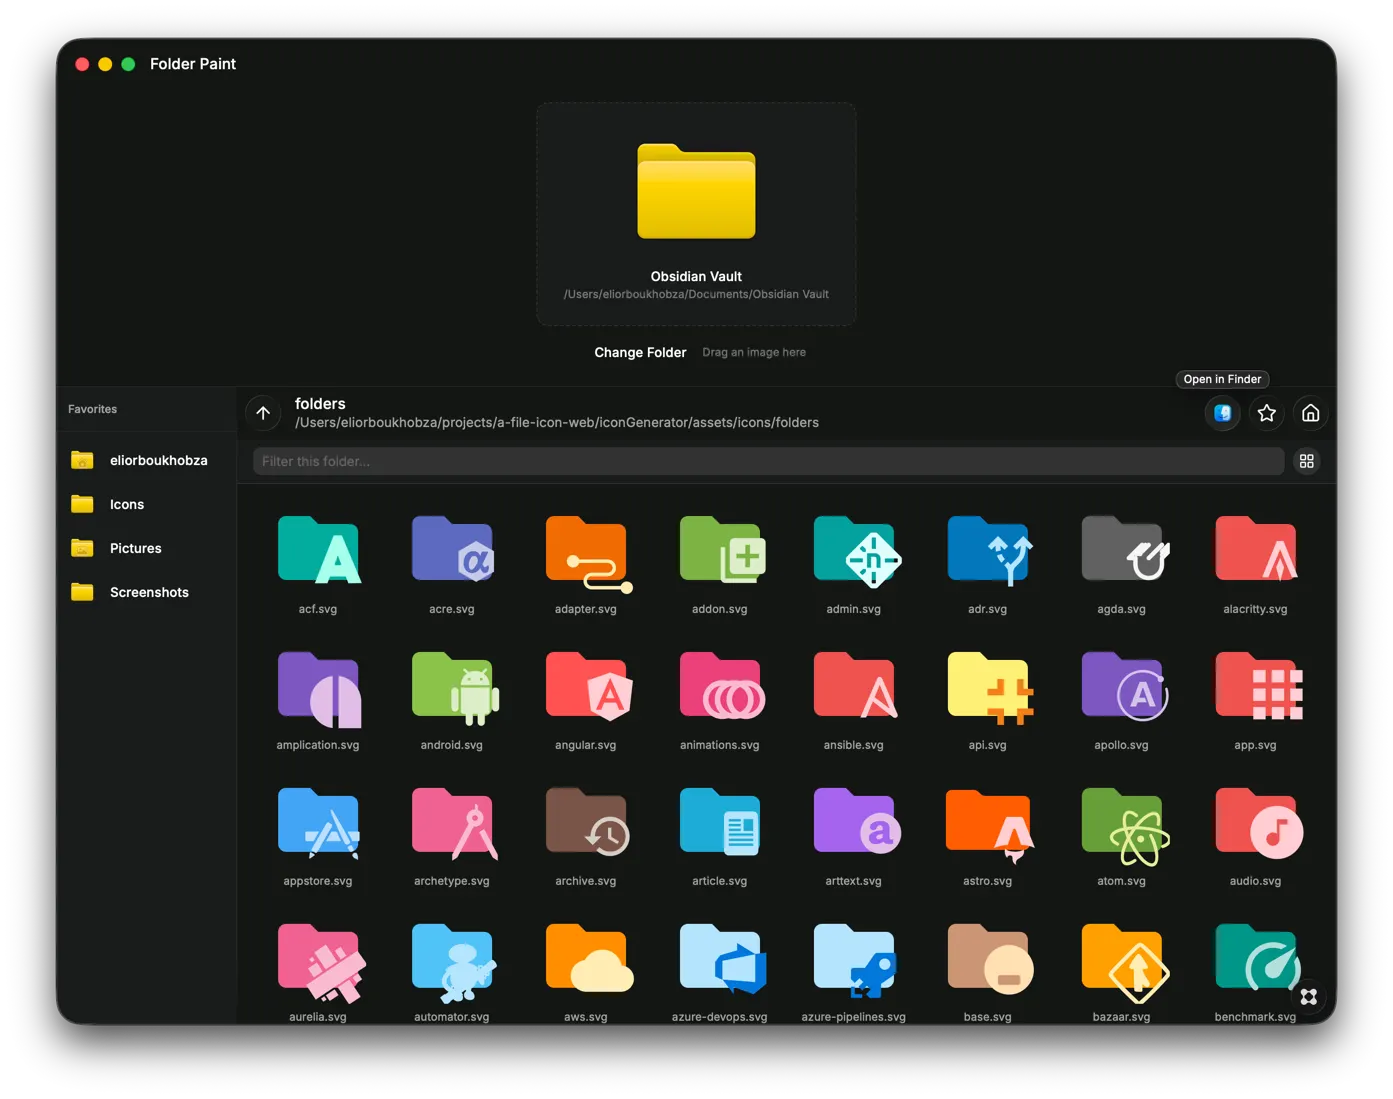Pick article.svg folder icon
Image resolution: width=1393 pixels, height=1099 pixels.
tap(720, 822)
